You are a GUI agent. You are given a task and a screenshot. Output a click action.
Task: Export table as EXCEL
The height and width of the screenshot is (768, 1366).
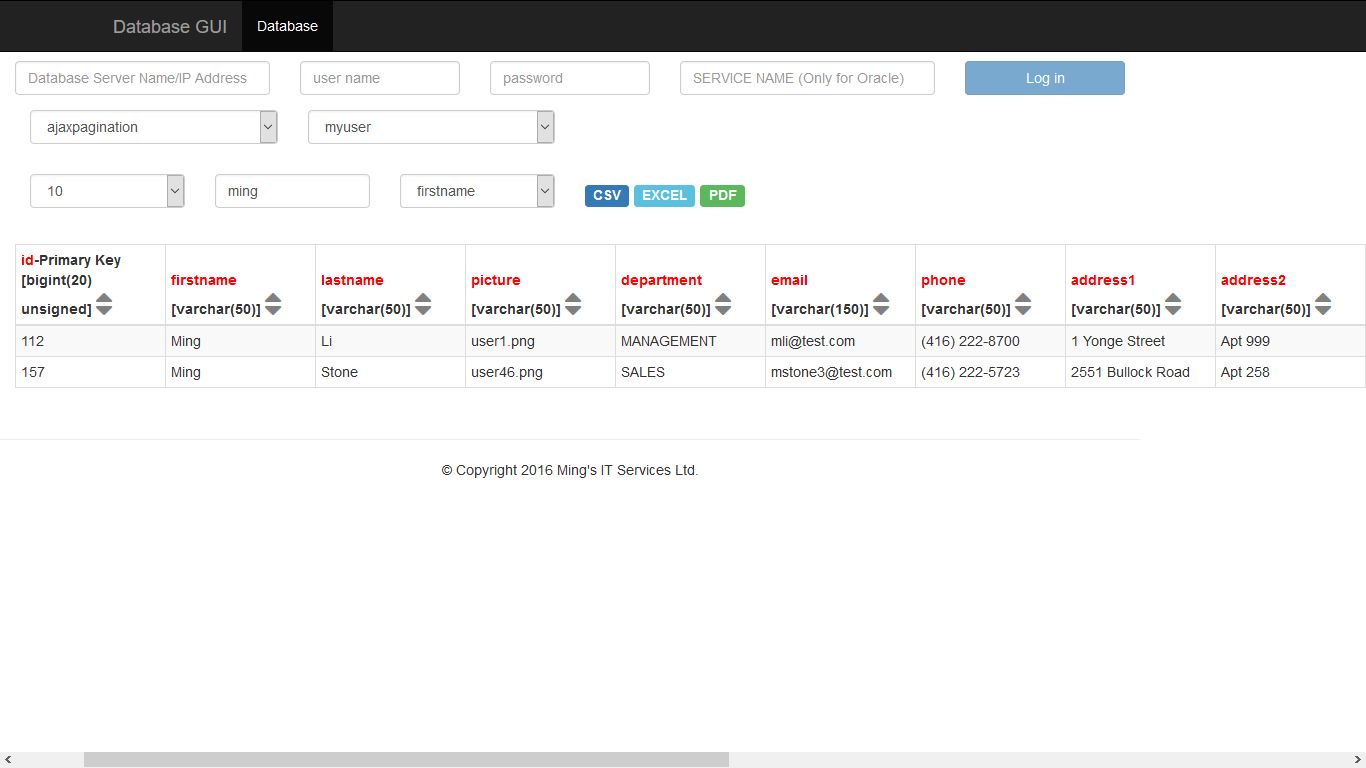tap(664, 195)
